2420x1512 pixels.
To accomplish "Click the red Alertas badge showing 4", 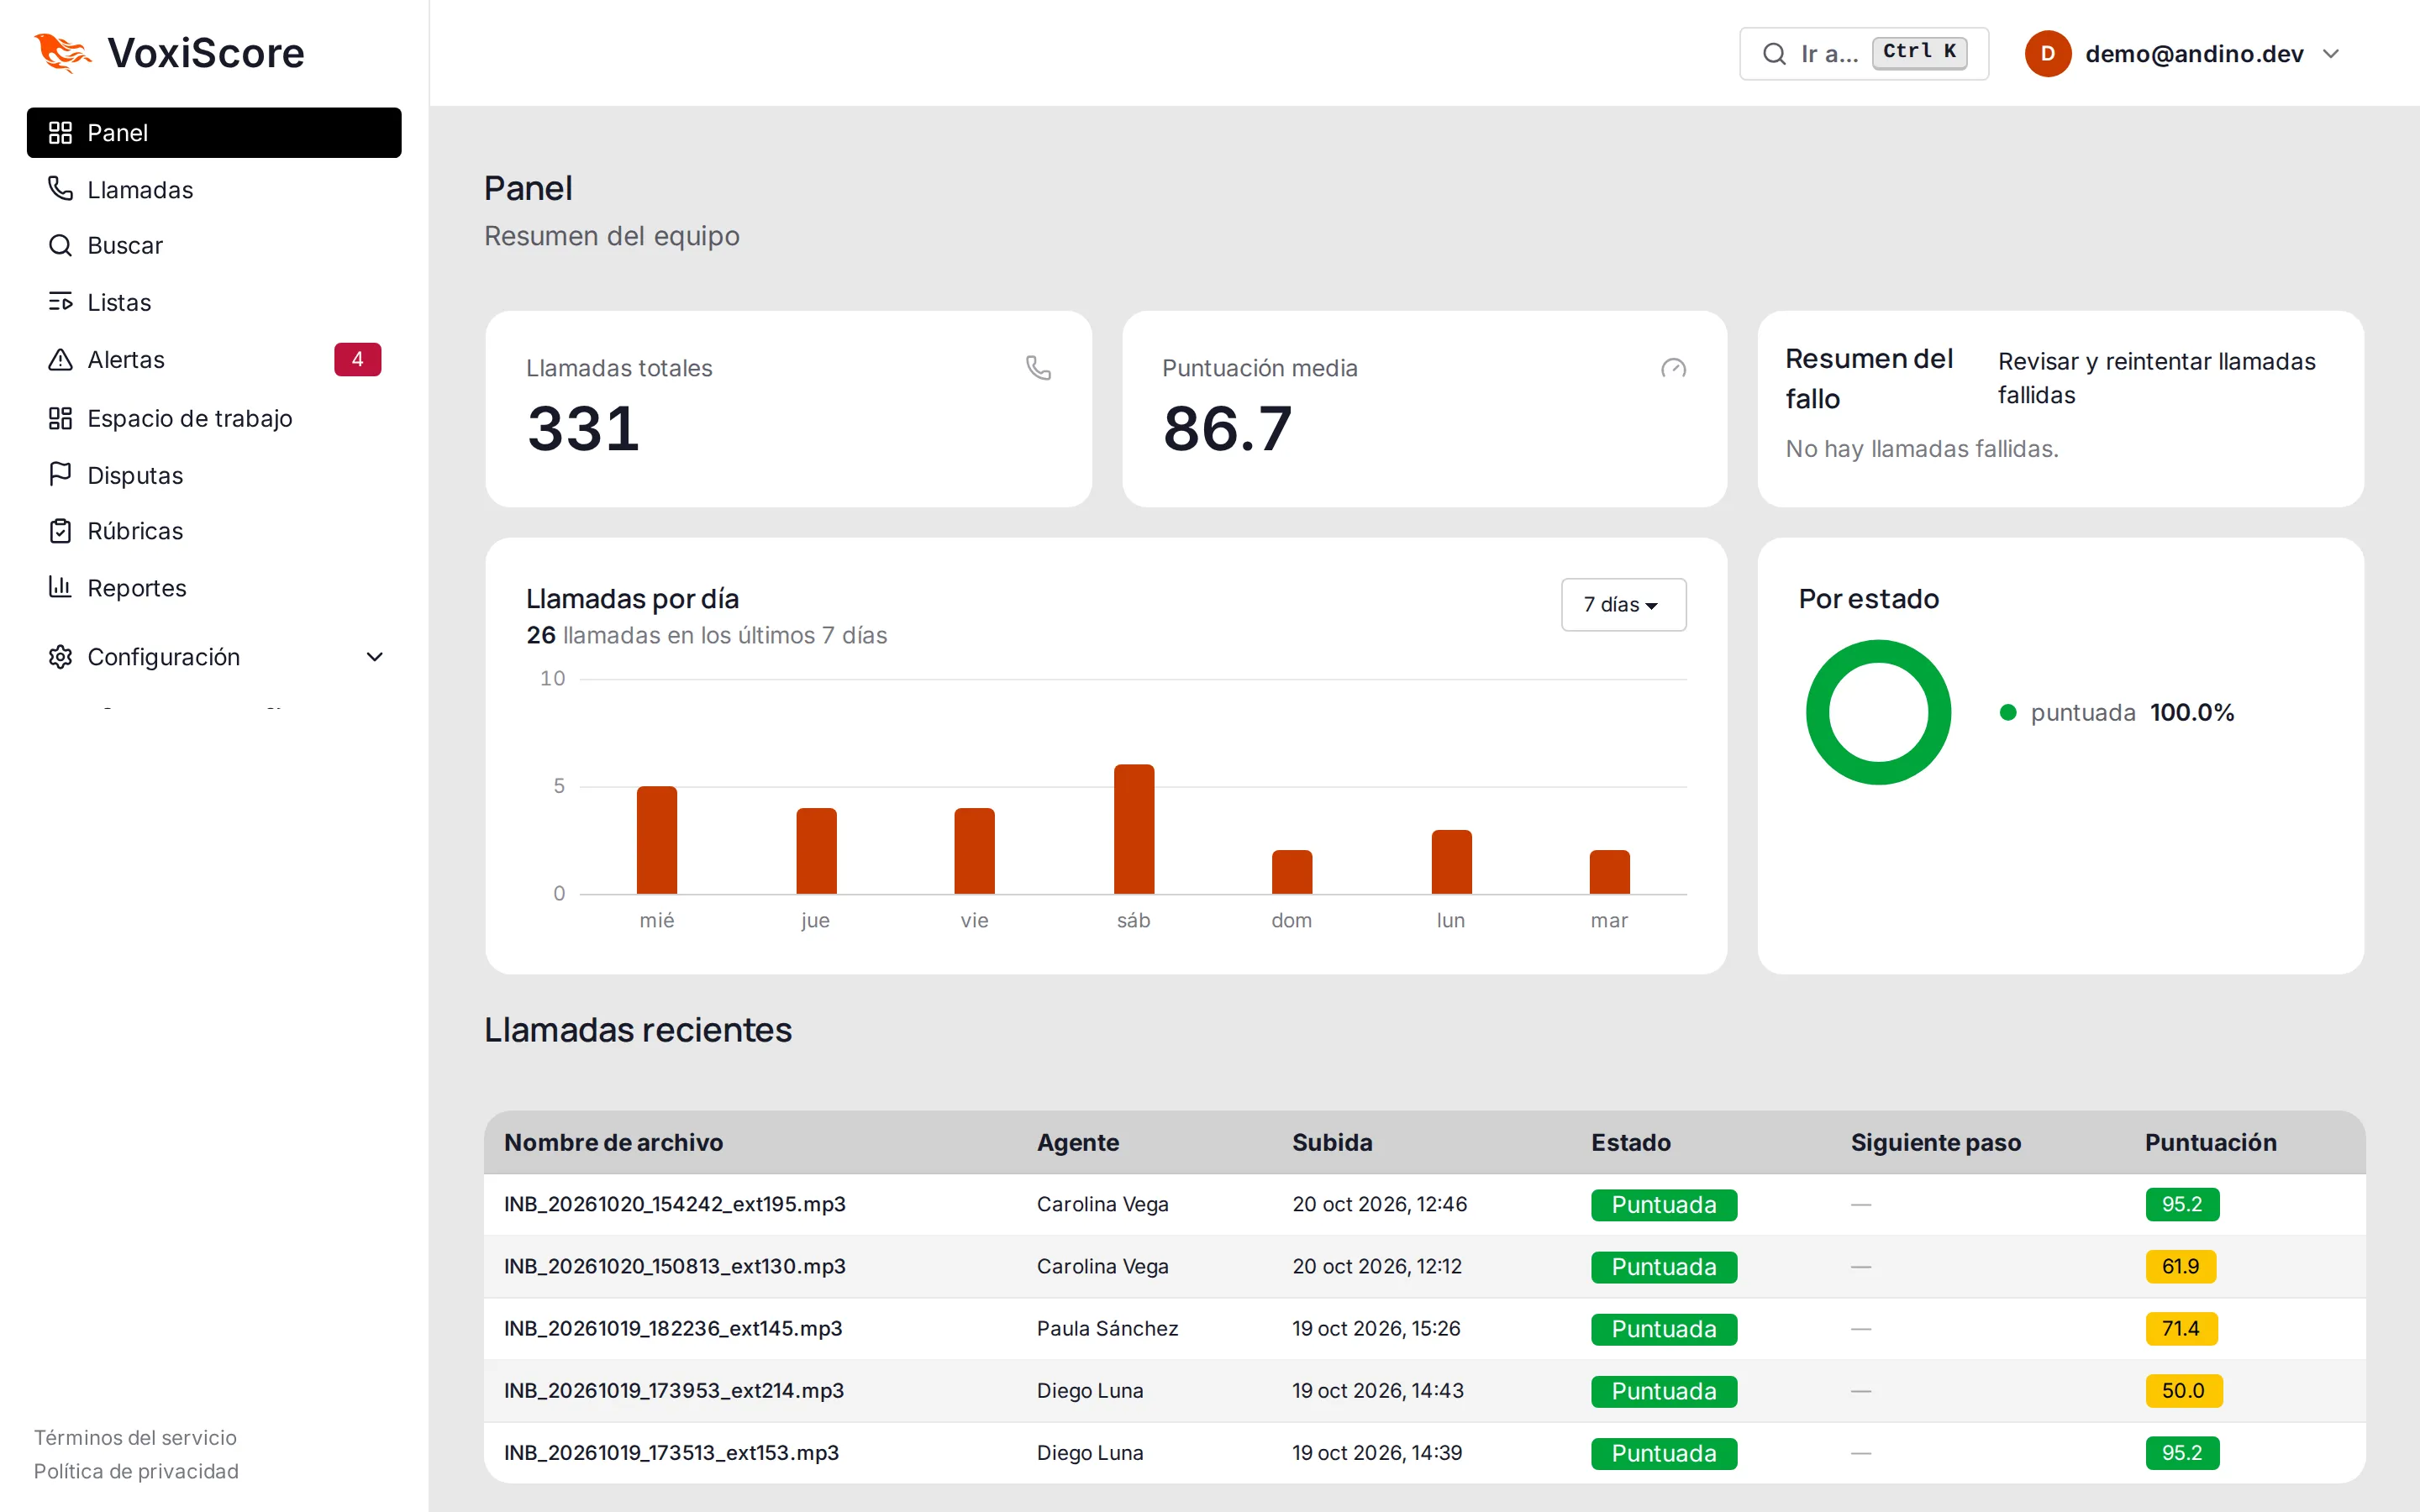I will [357, 359].
